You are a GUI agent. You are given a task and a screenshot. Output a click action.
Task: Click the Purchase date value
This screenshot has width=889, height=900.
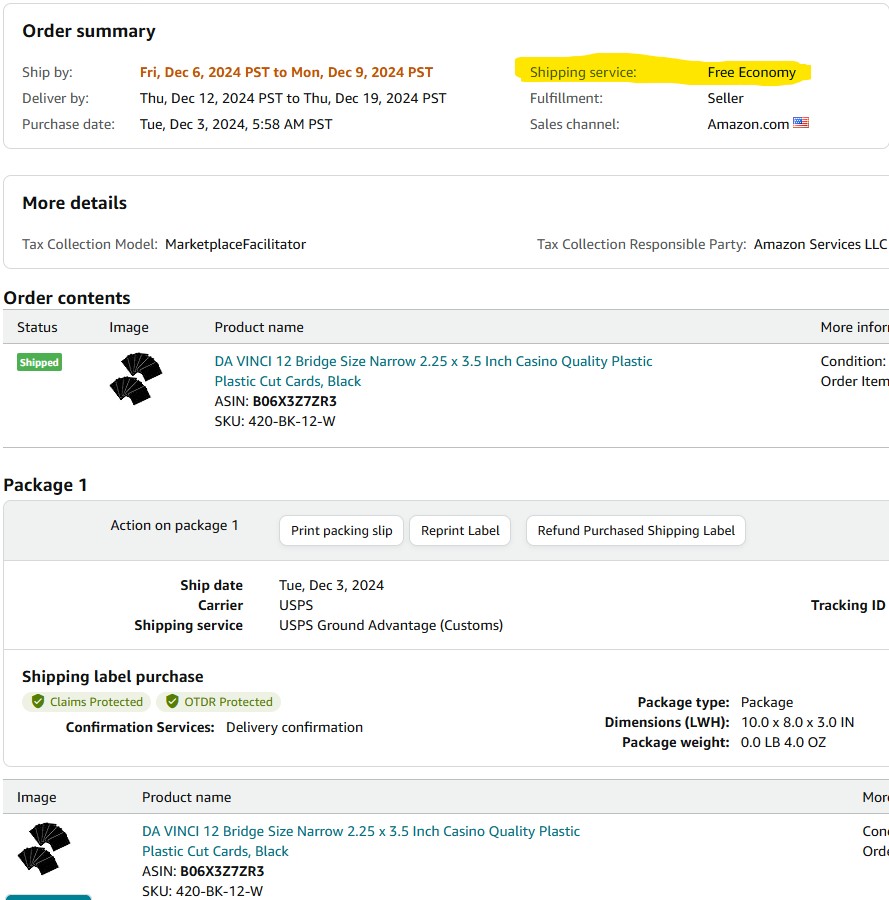pyautogui.click(x=236, y=124)
